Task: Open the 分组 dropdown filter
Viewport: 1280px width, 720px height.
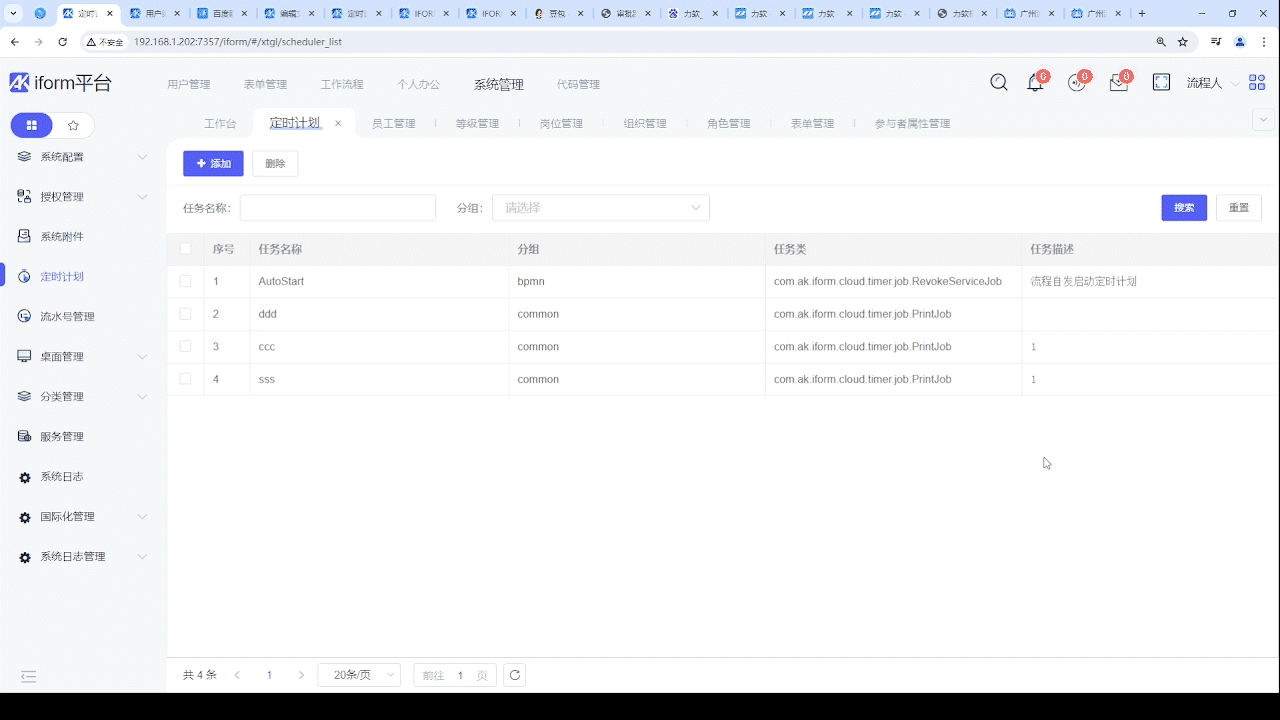Action: click(x=600, y=208)
